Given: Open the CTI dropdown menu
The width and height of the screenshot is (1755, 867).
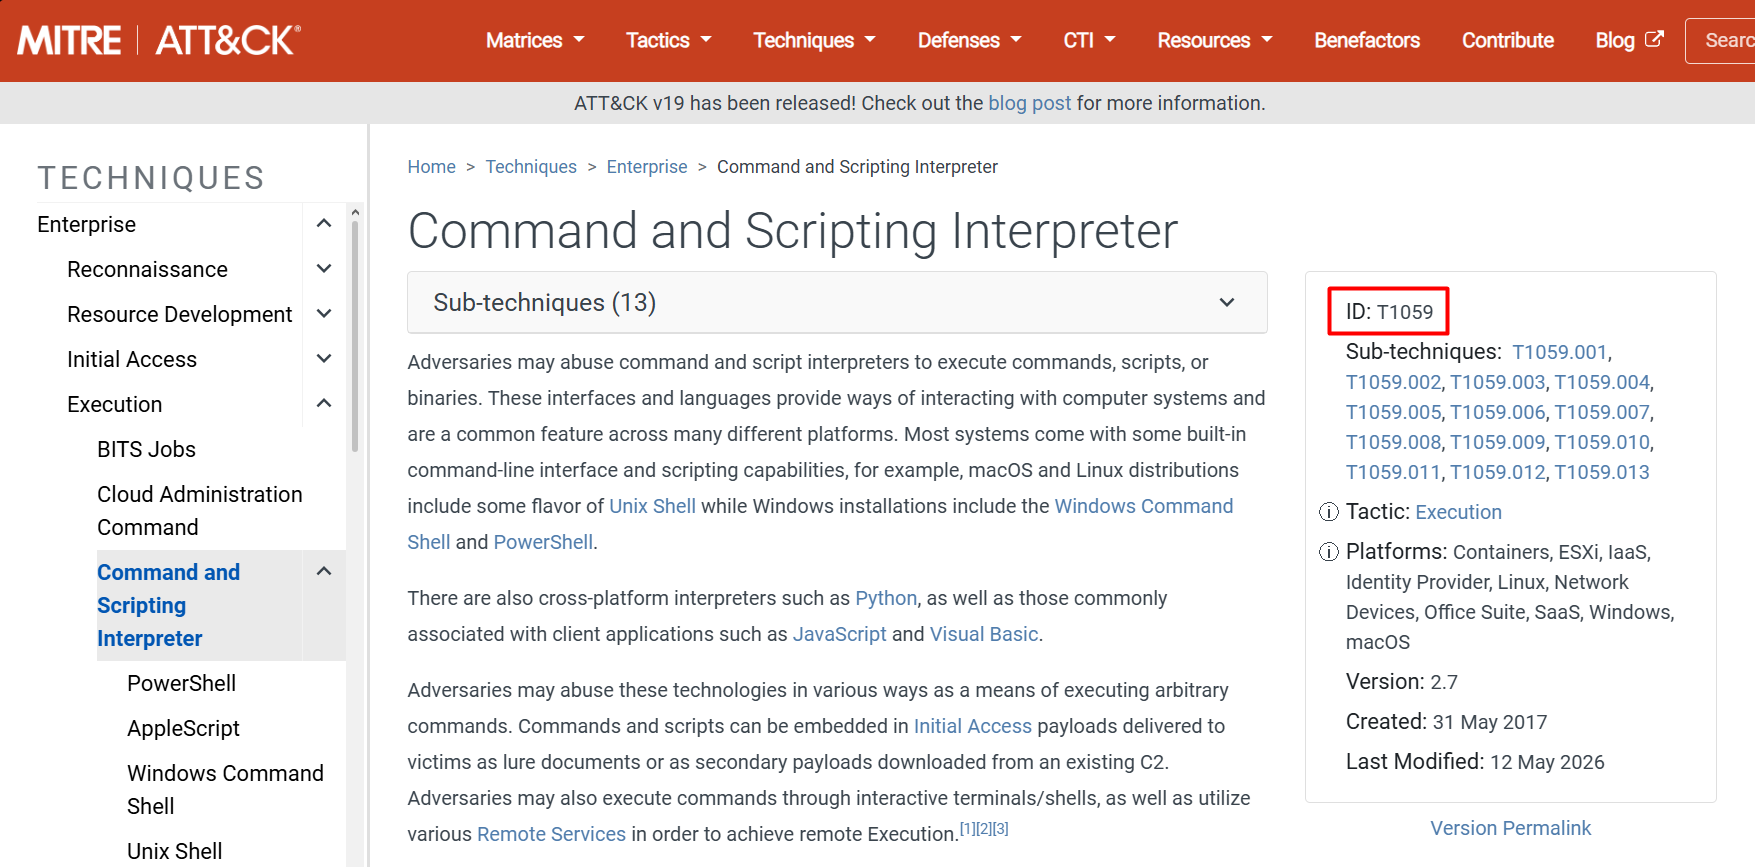Looking at the screenshot, I should [1089, 40].
